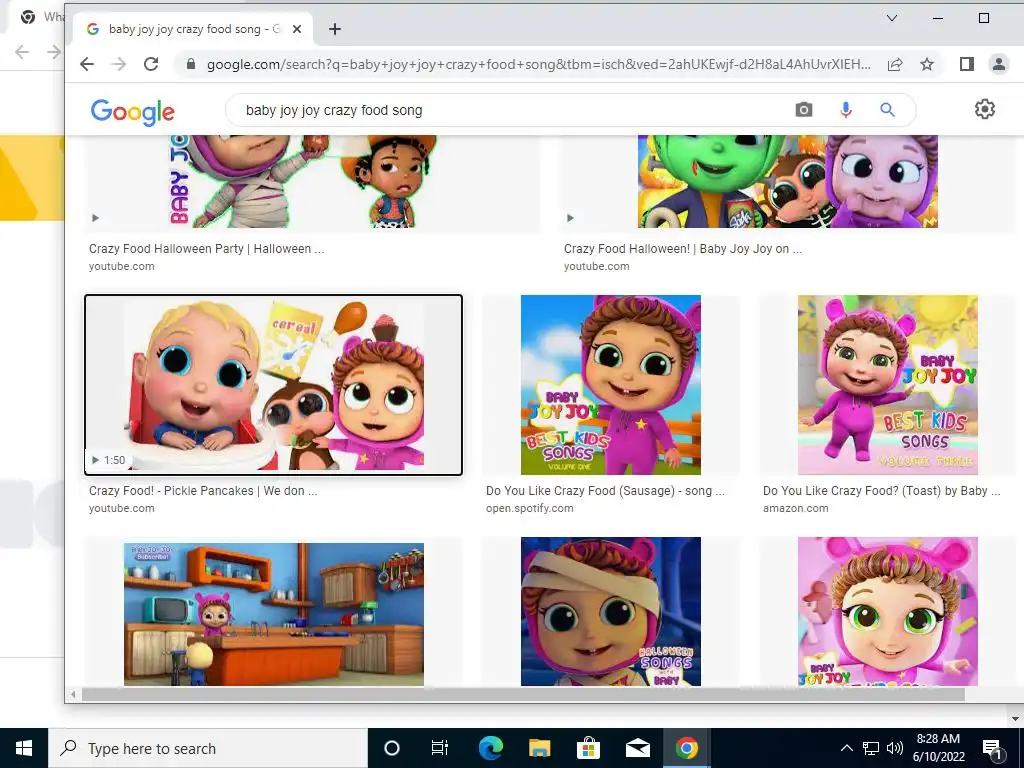Viewport: 1024px width, 768px height.
Task: Click the URL address bar
Action: point(538,64)
